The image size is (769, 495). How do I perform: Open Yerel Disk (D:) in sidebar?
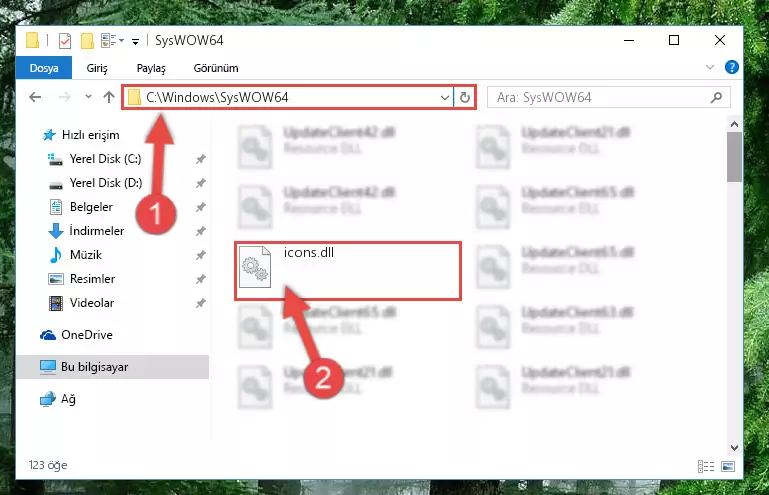pos(106,183)
